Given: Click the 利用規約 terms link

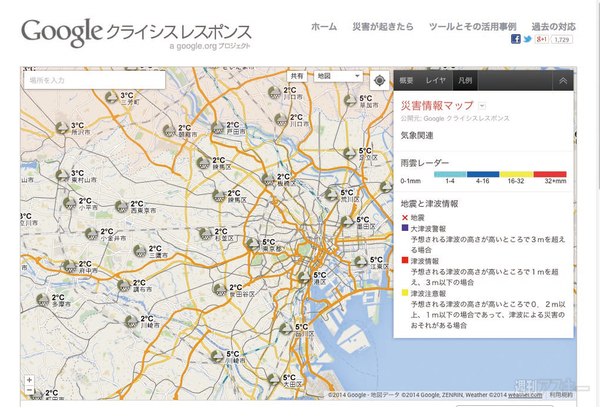Looking at the screenshot, I should [x=561, y=395].
